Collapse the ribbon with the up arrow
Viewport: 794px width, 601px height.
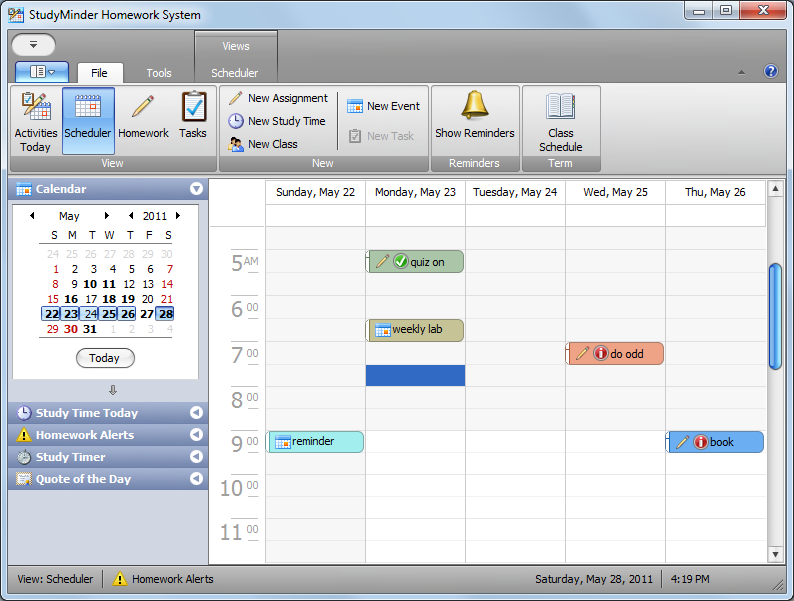pyautogui.click(x=741, y=72)
